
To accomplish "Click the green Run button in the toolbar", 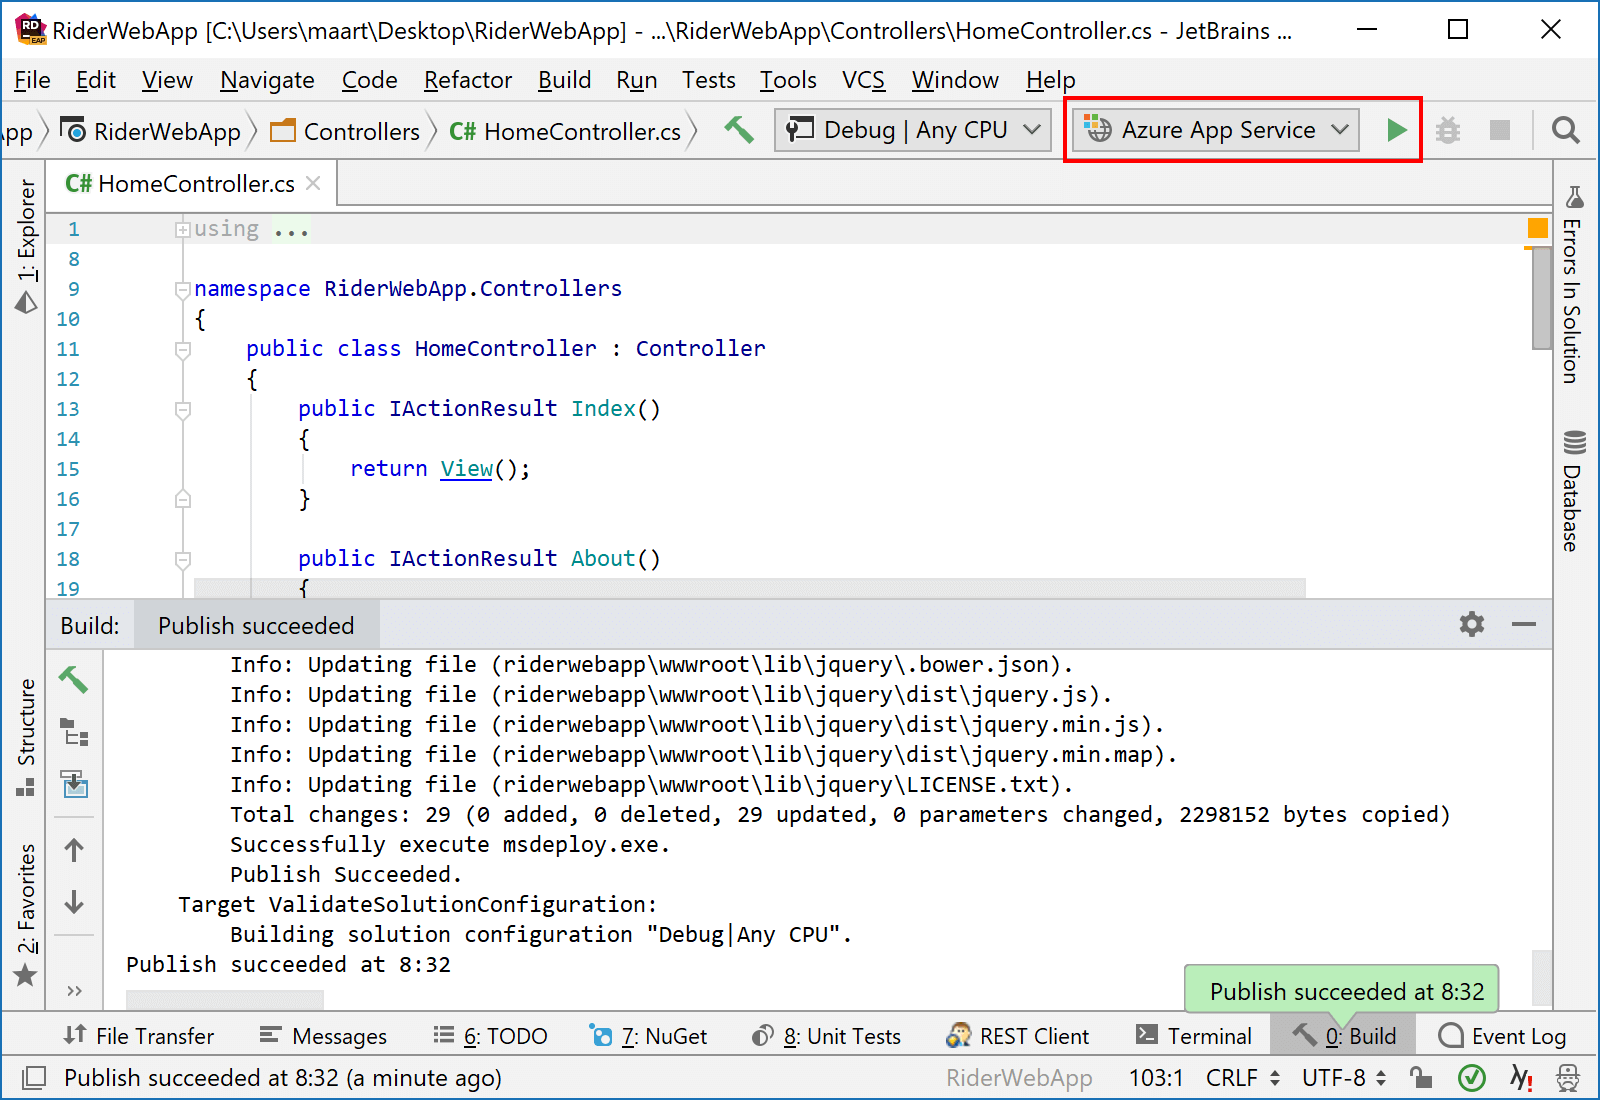I will [1396, 129].
